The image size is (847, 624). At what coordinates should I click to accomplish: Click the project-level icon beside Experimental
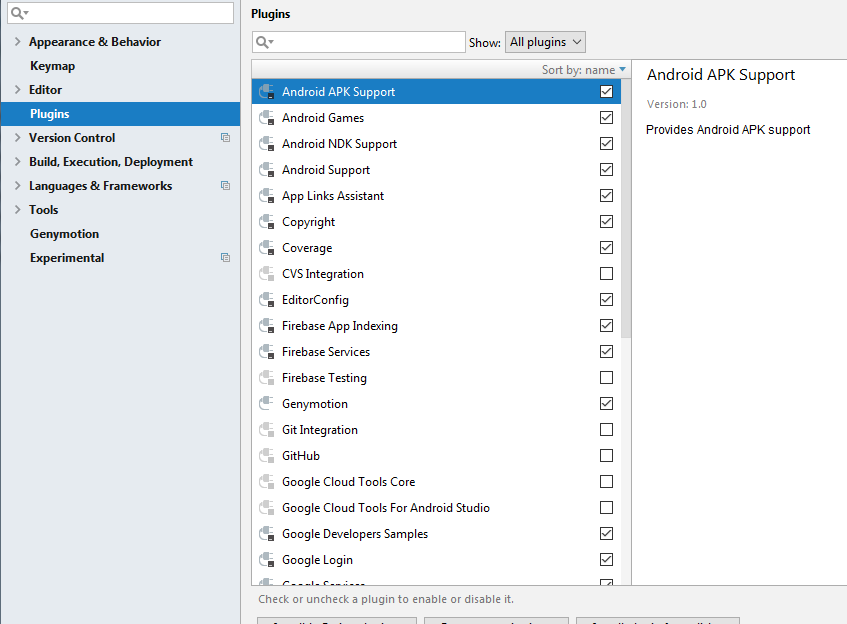225,258
